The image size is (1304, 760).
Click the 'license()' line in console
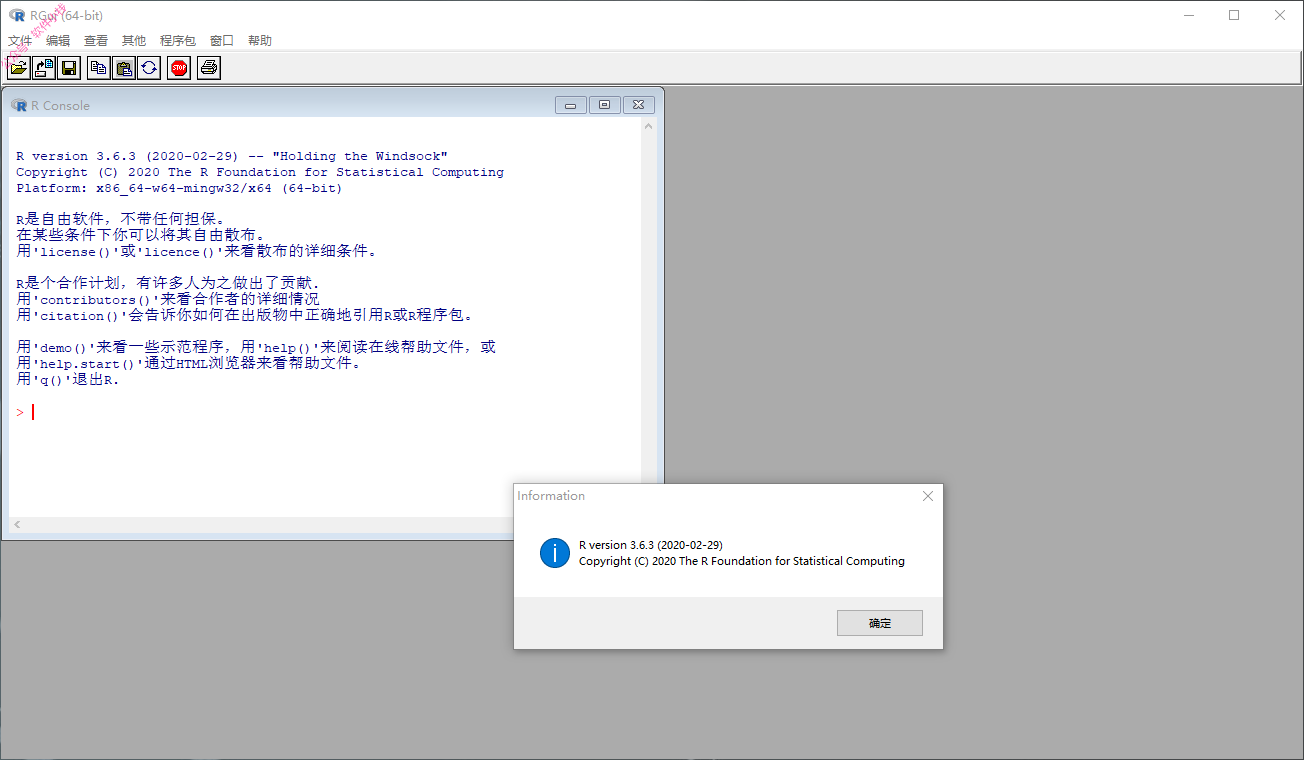click(198, 251)
